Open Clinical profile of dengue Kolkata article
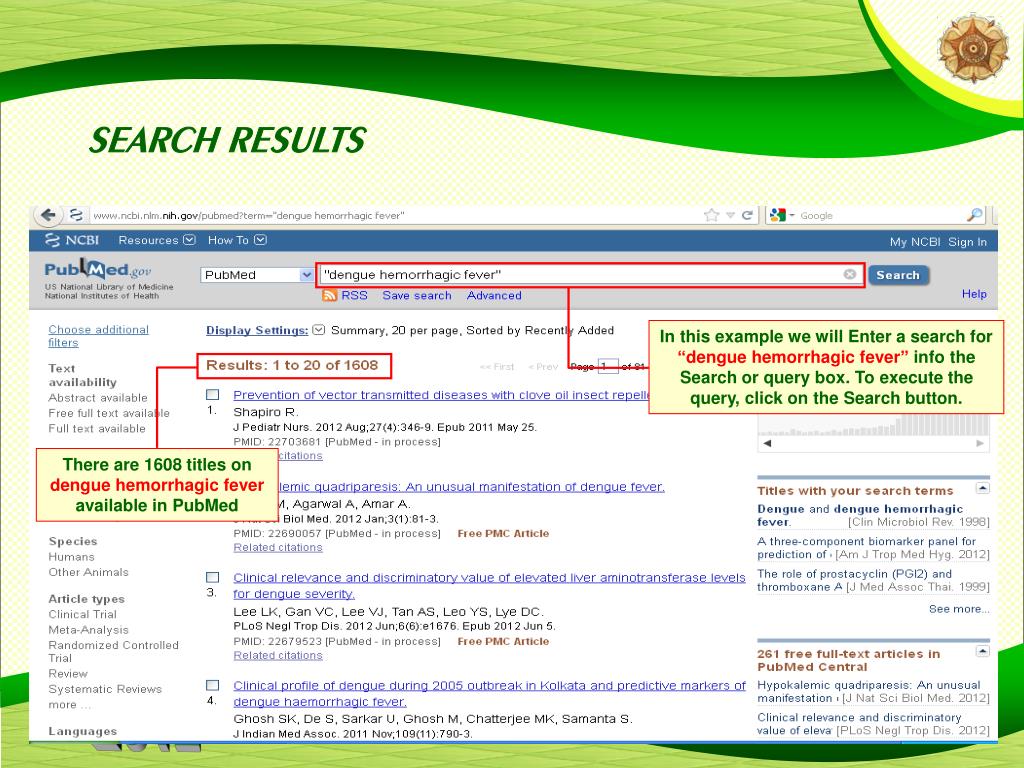The width and height of the screenshot is (1024, 768). pyautogui.click(x=489, y=693)
